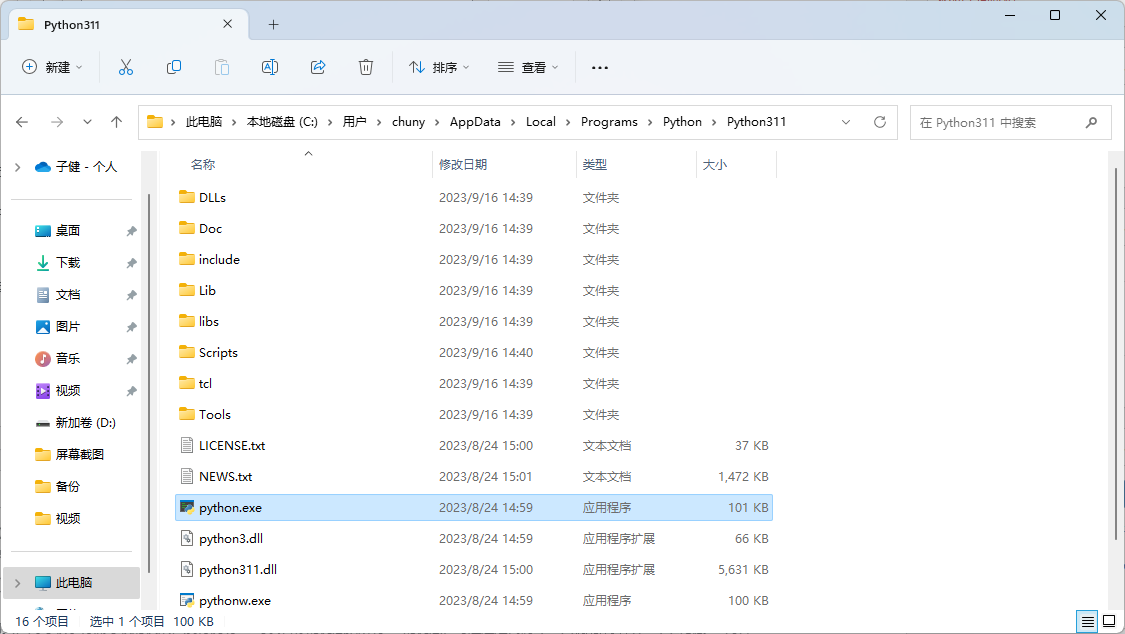Click the DLLs folder icon

point(187,197)
